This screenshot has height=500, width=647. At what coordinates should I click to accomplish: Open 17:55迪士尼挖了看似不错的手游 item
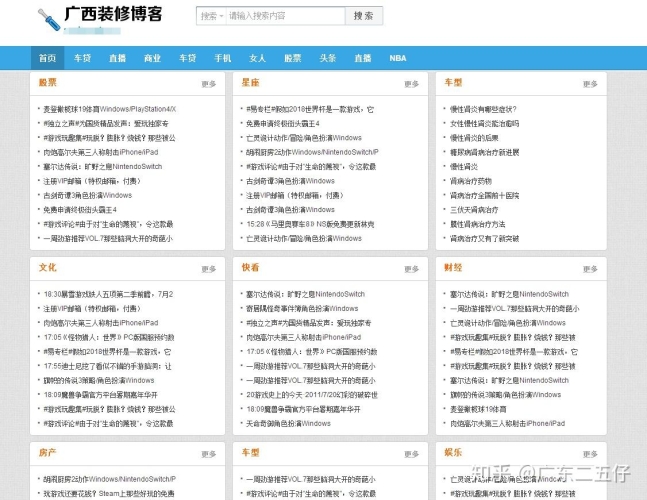[107, 366]
